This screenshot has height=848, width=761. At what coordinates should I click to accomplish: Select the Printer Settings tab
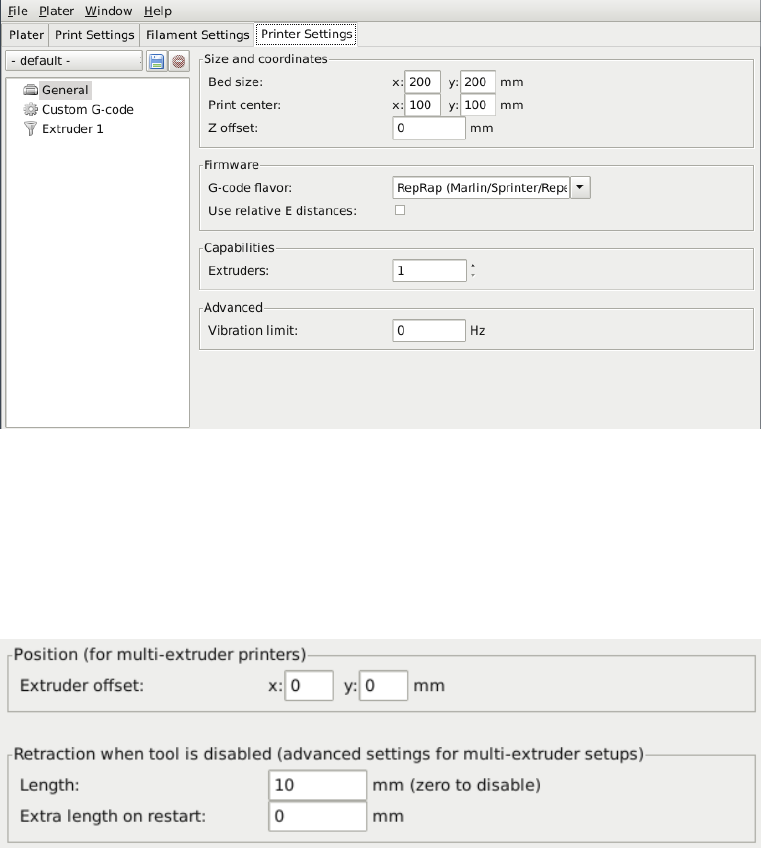point(306,34)
